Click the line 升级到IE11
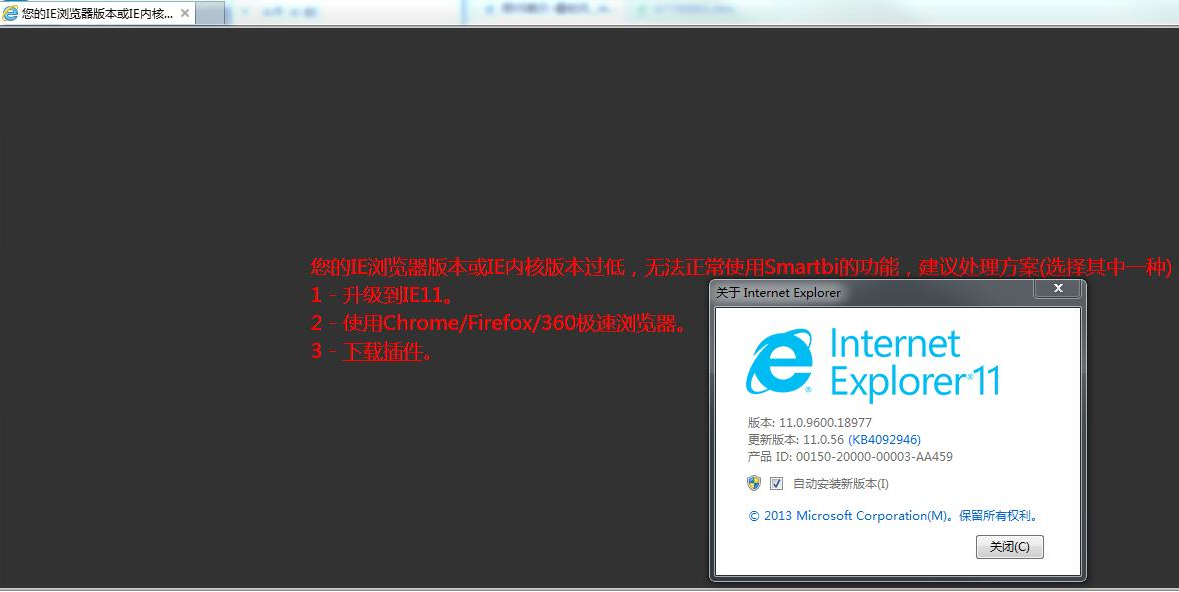Screen dimensions: 1179x592 pyautogui.click(x=383, y=295)
